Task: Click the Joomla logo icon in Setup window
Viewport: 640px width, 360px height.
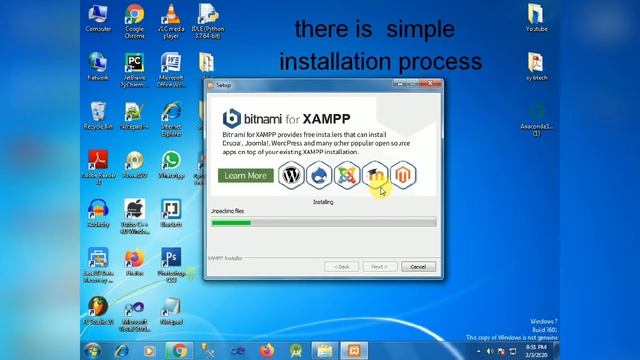Action: click(x=347, y=175)
